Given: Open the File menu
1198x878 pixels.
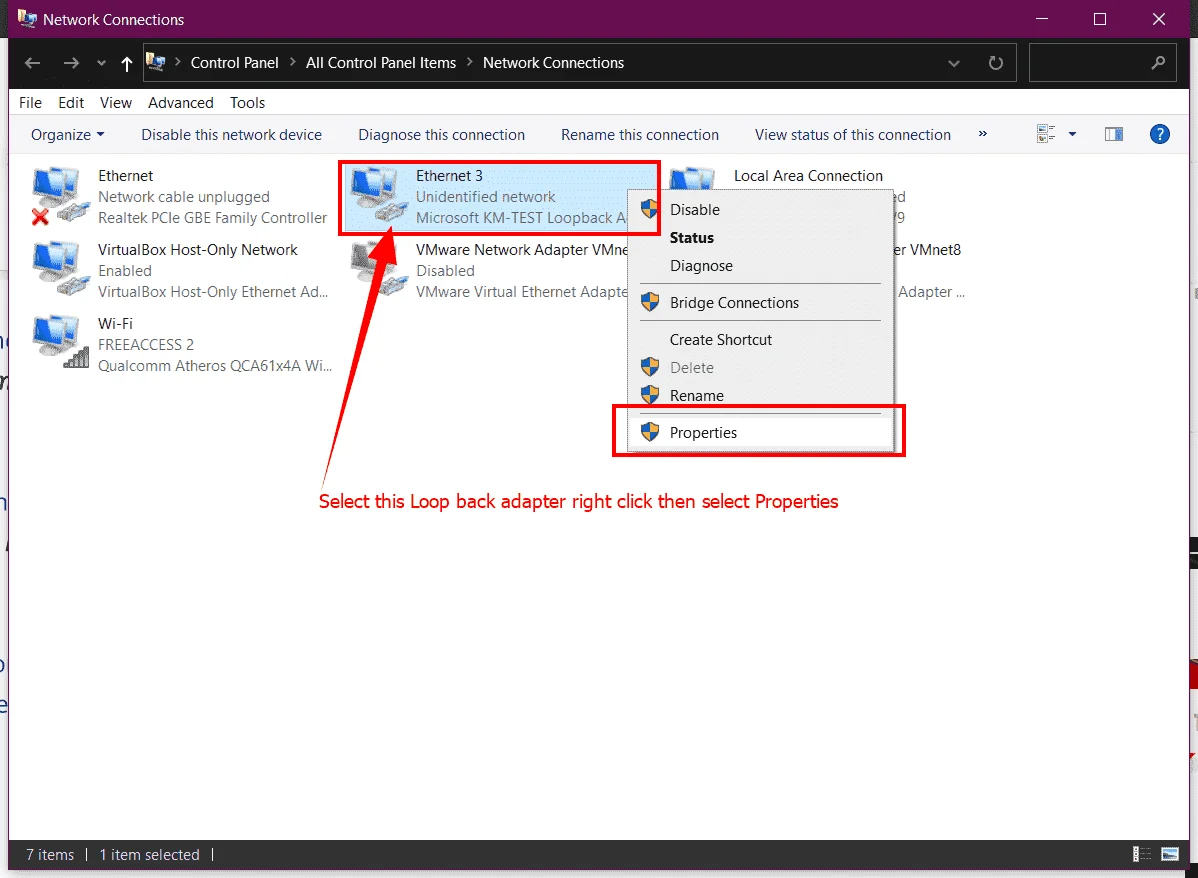Looking at the screenshot, I should click(31, 102).
